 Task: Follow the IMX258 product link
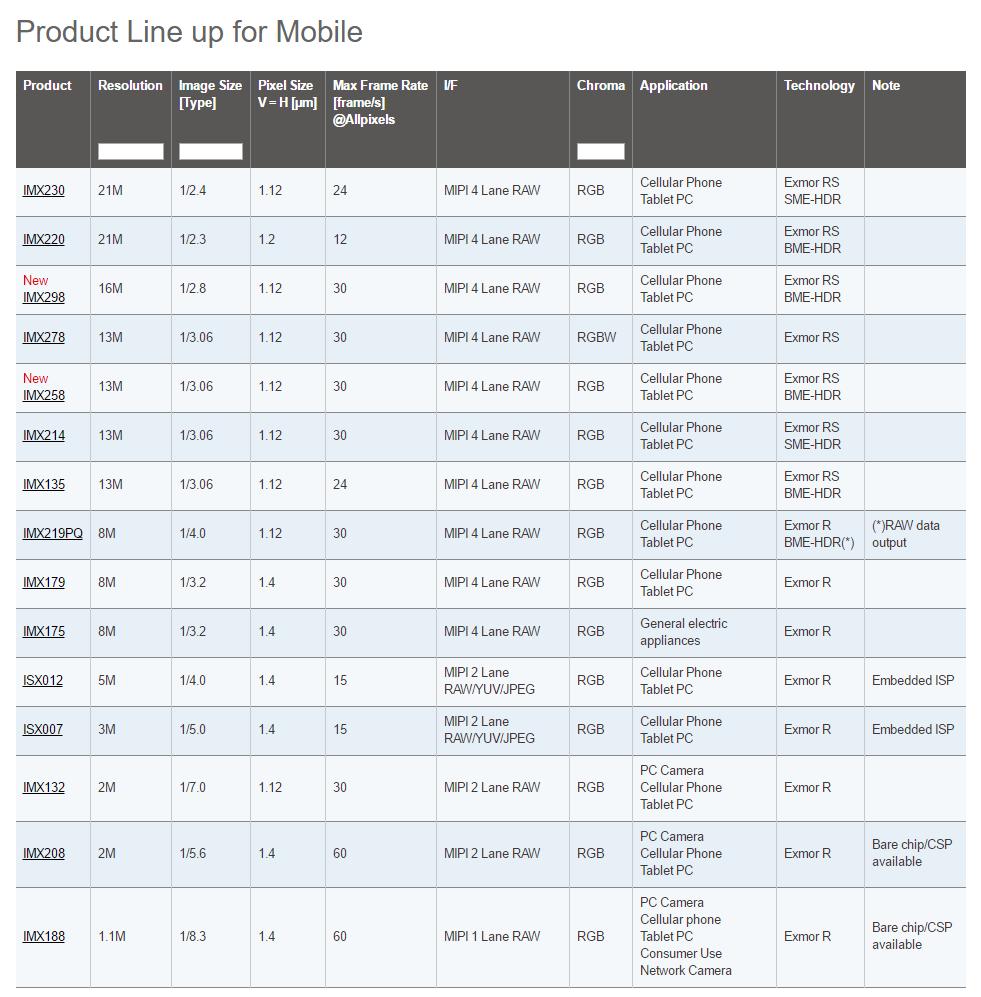click(44, 396)
